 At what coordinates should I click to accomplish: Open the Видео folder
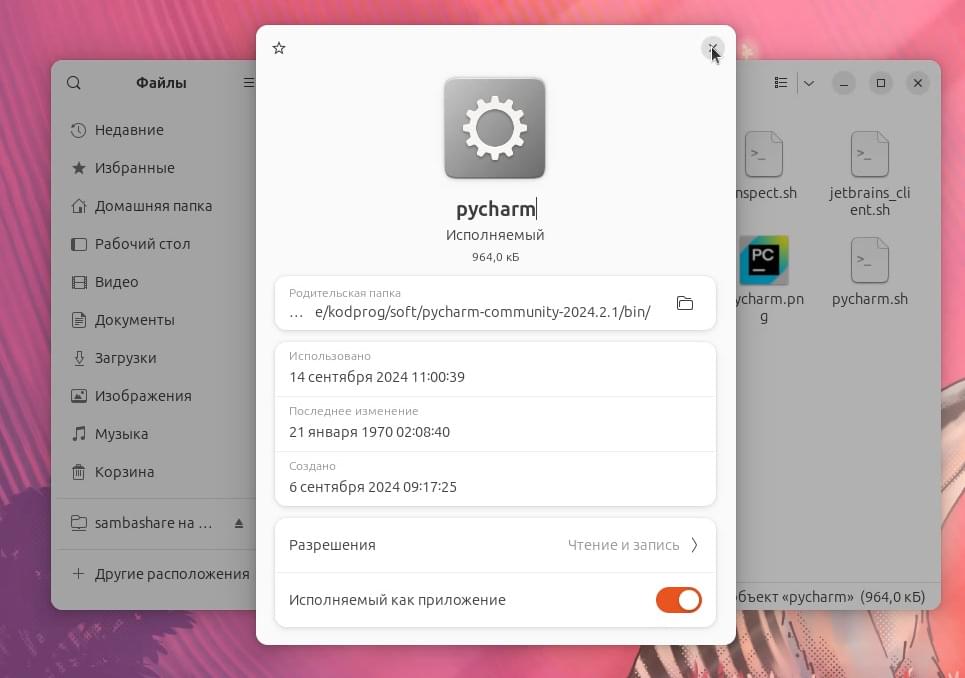tap(116, 282)
